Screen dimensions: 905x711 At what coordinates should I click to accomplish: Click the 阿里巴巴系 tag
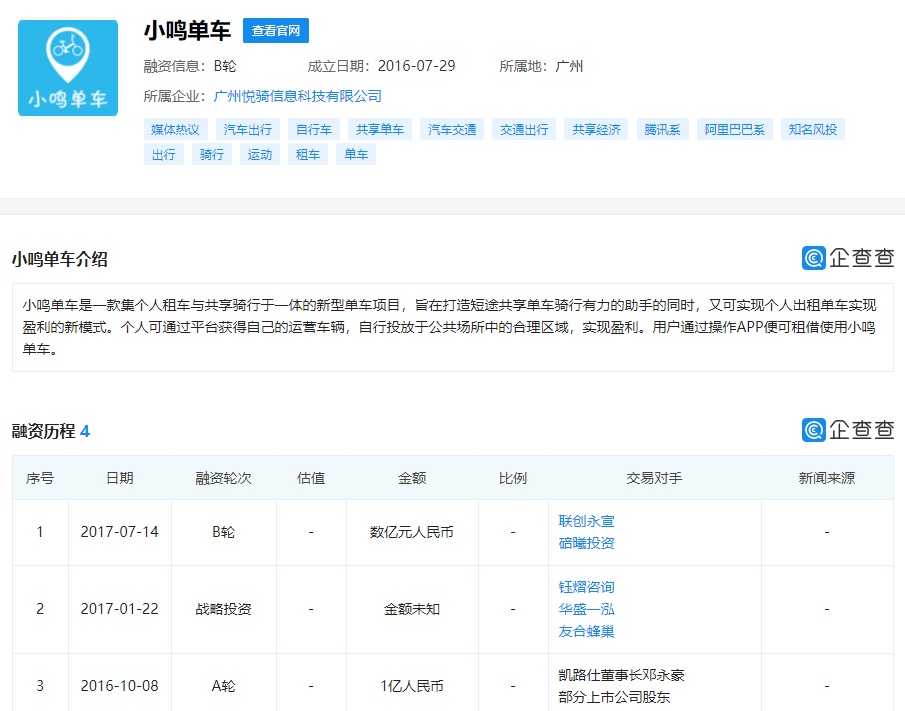[734, 129]
